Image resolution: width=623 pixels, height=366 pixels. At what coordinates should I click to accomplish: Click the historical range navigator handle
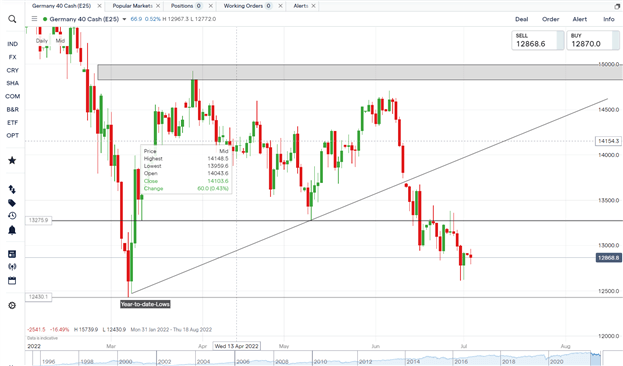(596, 358)
